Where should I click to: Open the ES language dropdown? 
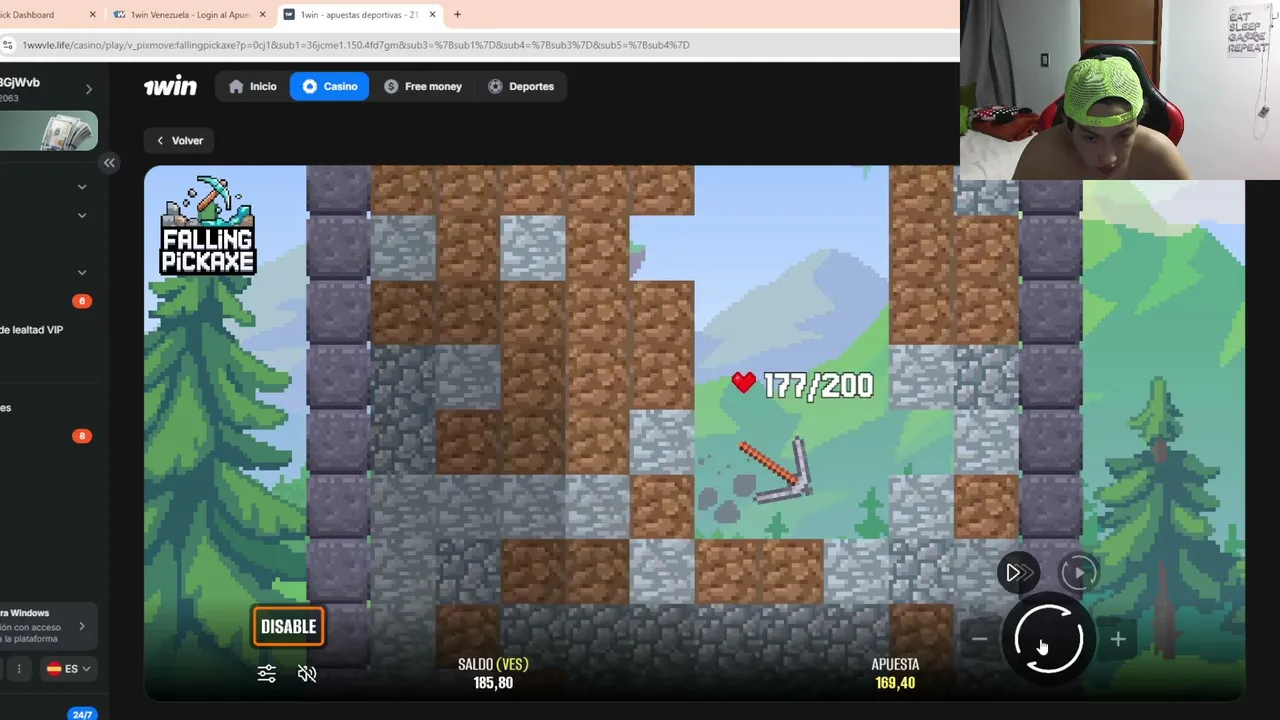[68, 669]
